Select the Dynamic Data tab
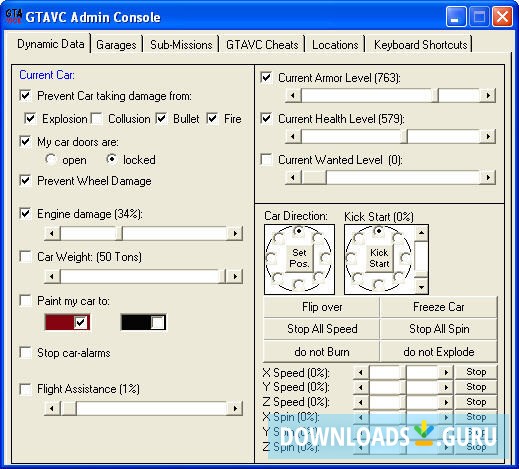The image size is (519, 469). [51, 44]
